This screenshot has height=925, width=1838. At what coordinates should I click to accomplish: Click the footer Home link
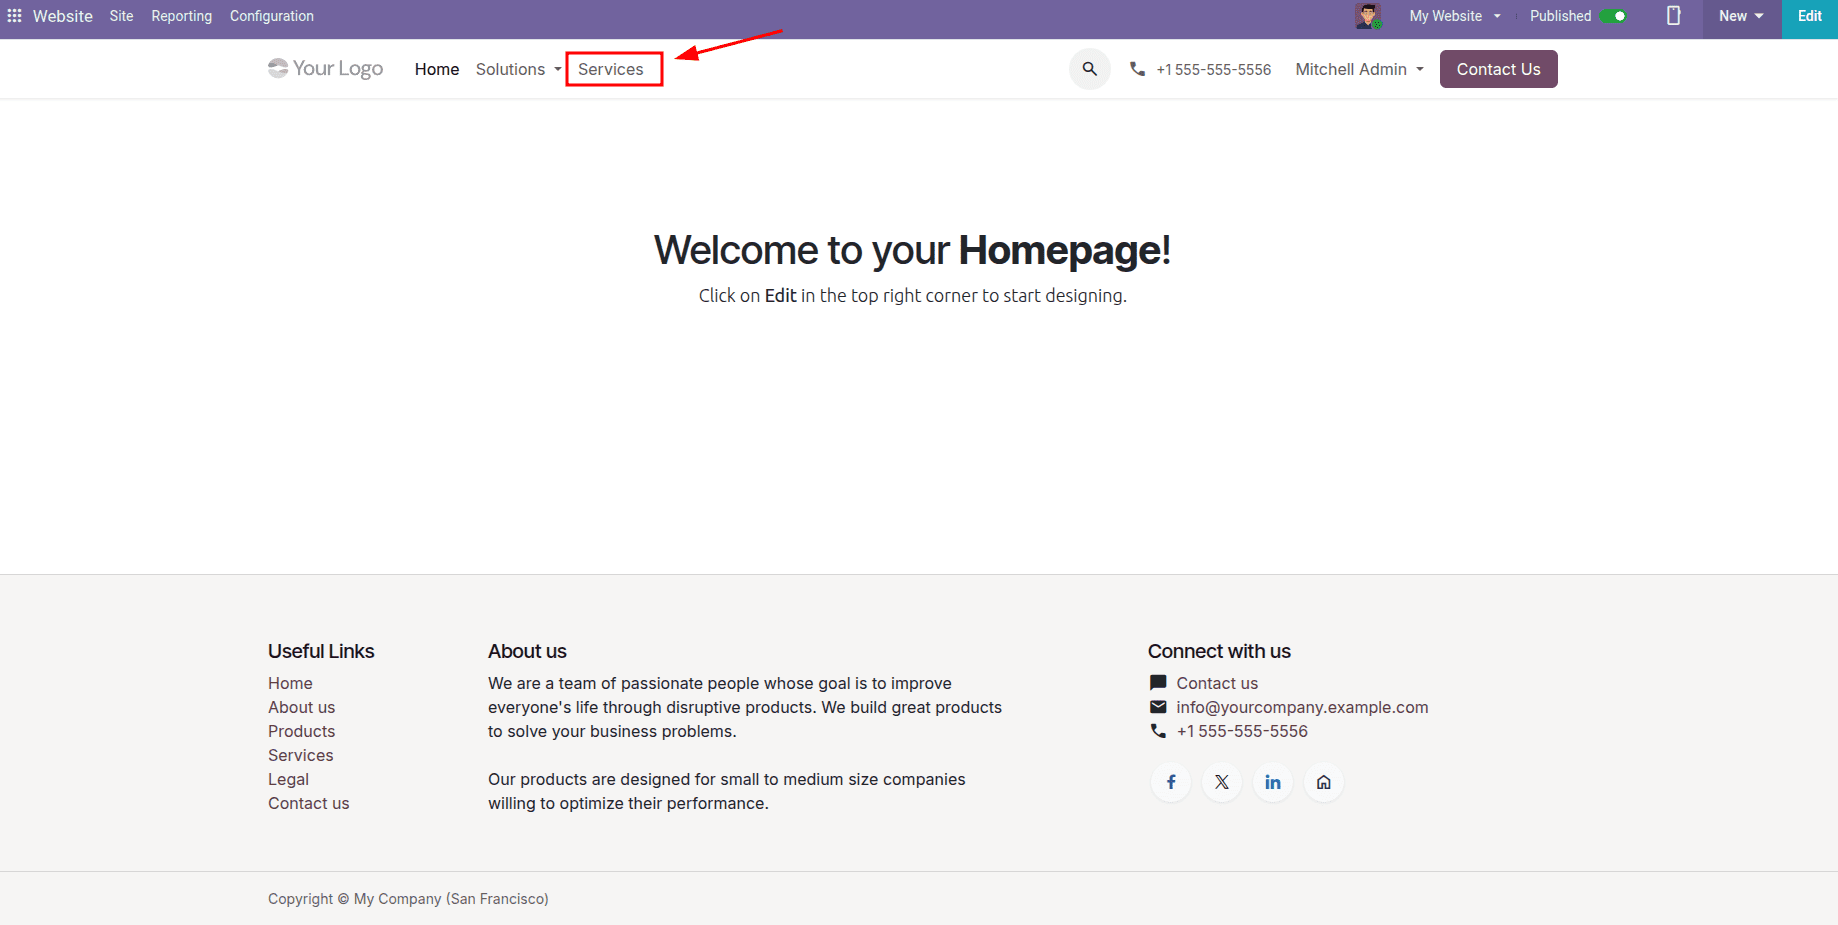290,683
